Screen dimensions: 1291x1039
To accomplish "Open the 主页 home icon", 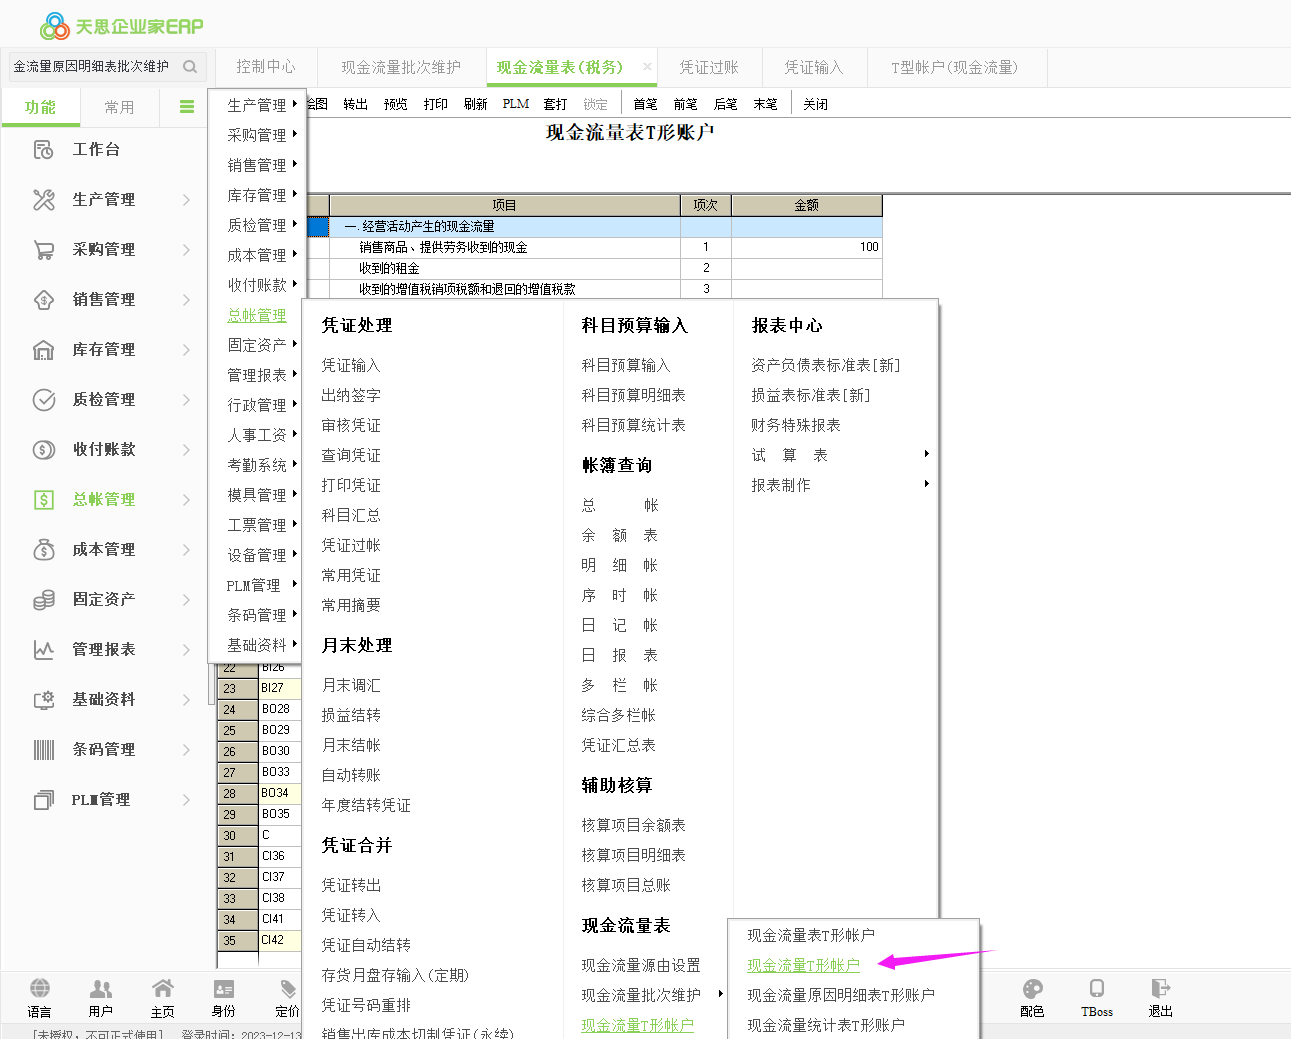I will (162, 989).
